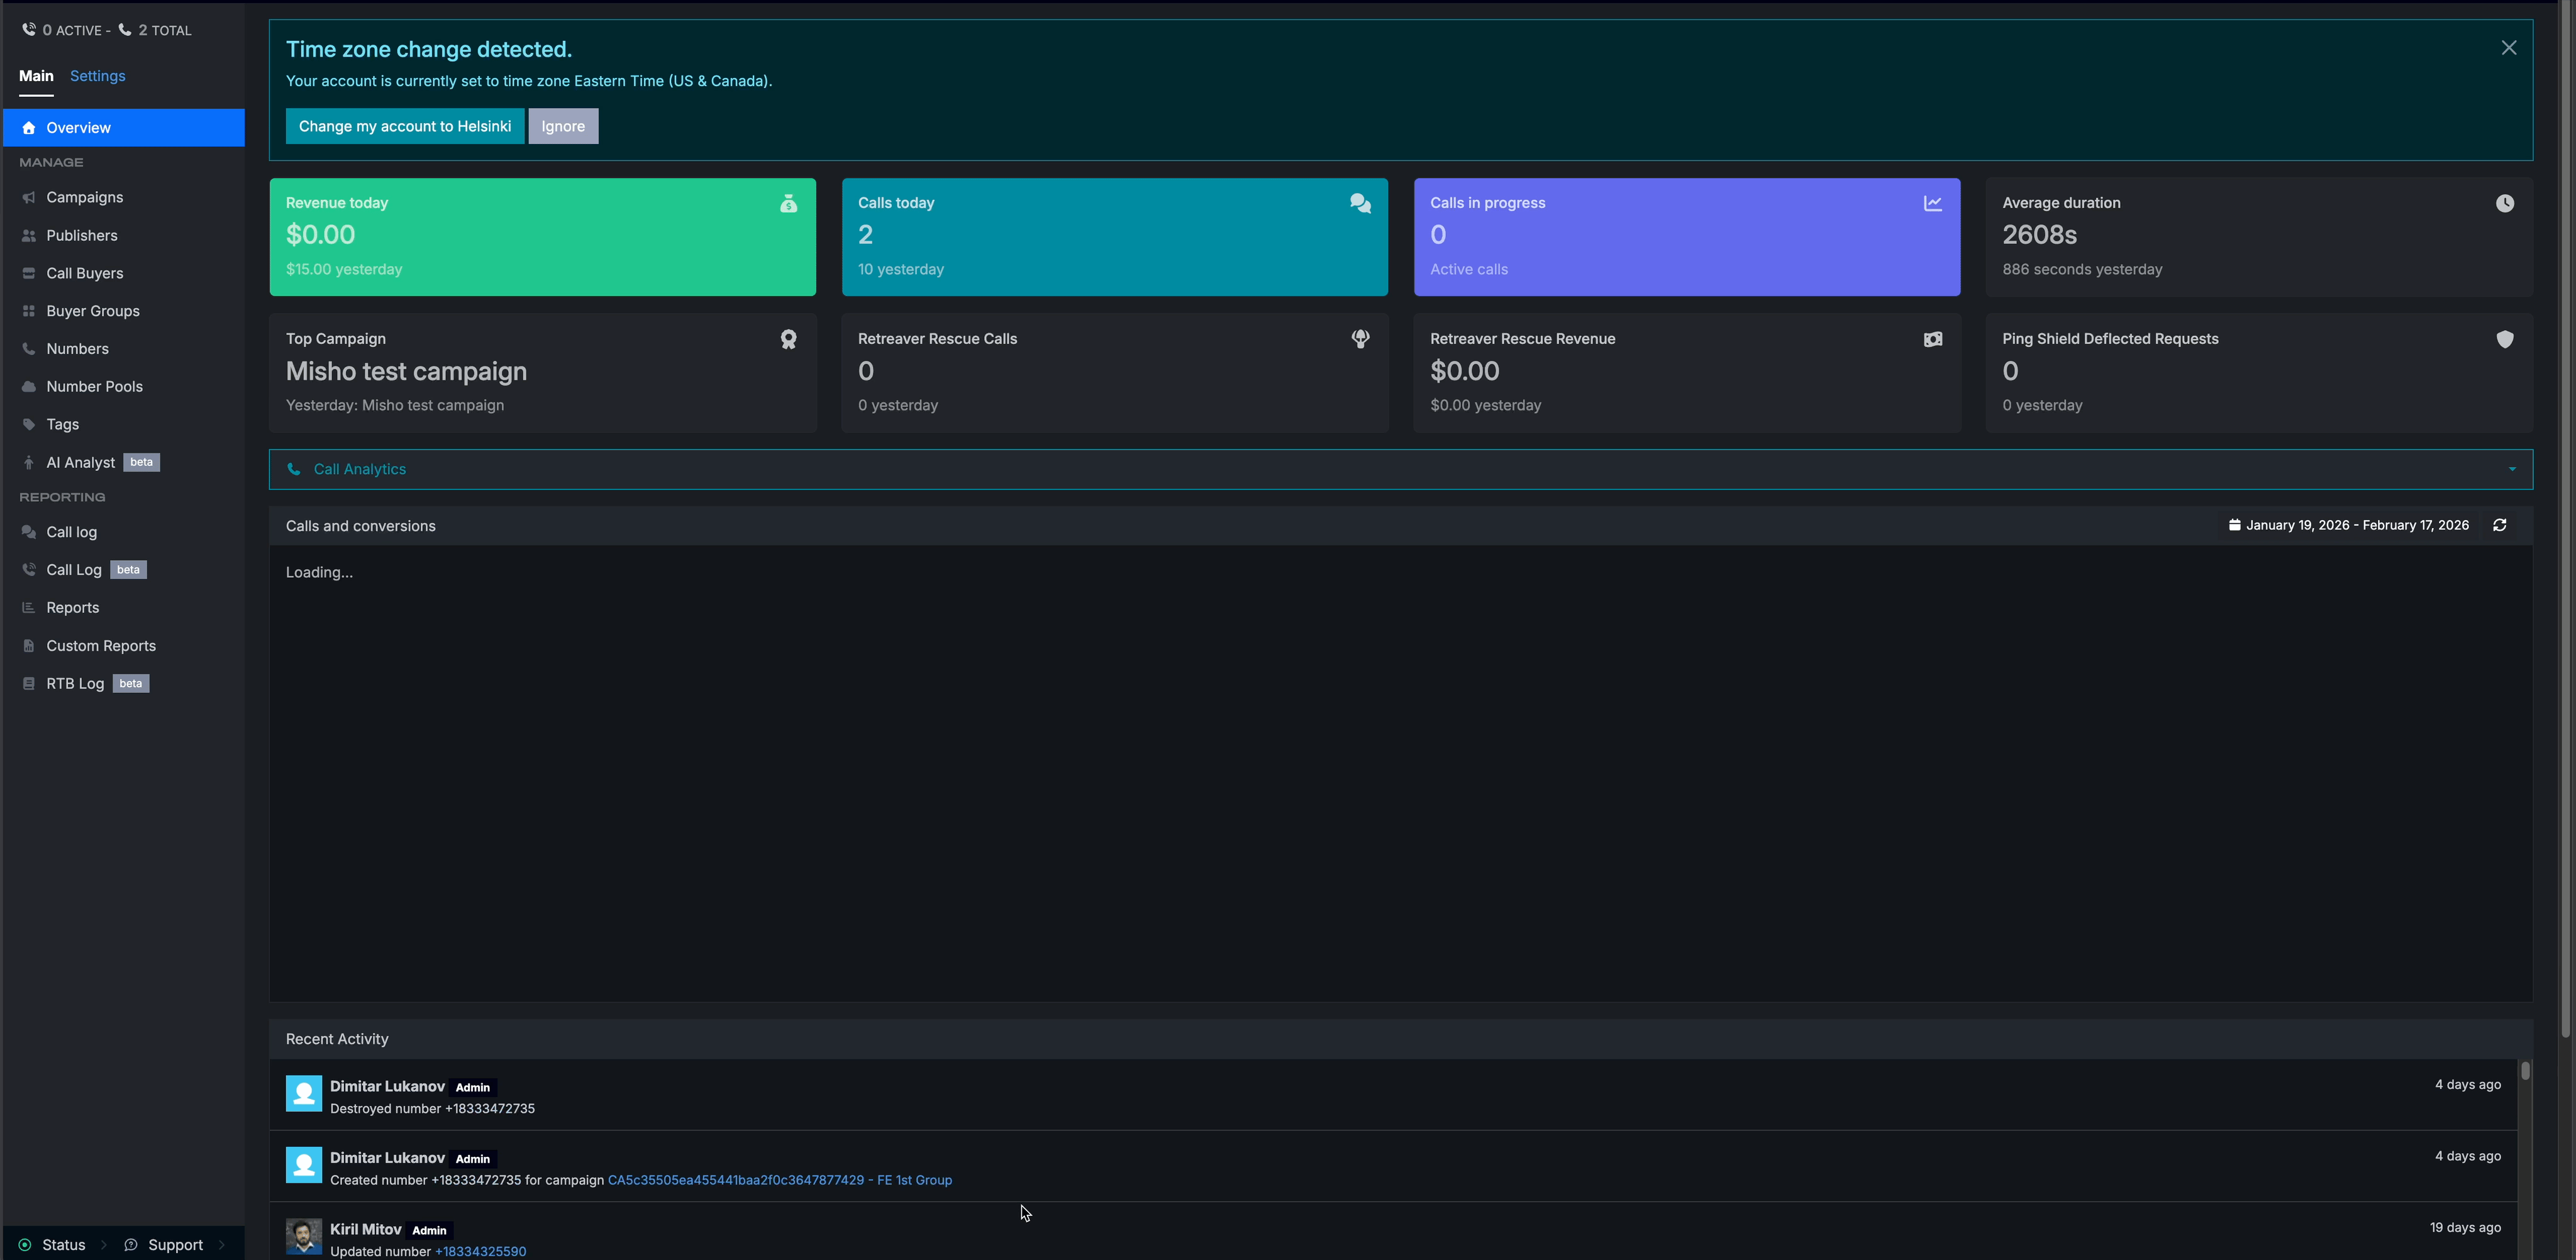Open the Support link at the bottom
Screen dimensions: 2576x1260
pyautogui.click(x=175, y=1245)
